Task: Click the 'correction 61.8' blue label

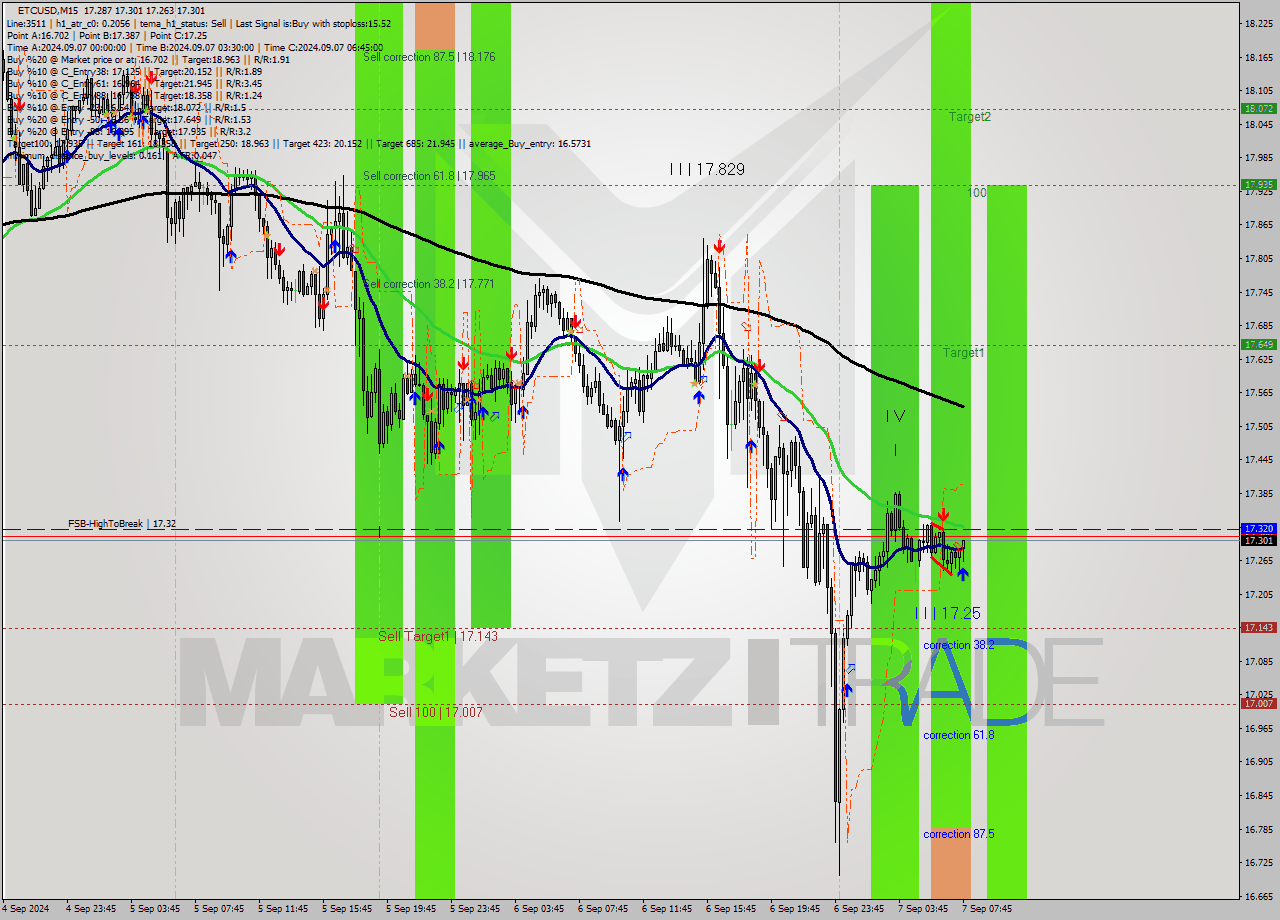Action: point(959,735)
